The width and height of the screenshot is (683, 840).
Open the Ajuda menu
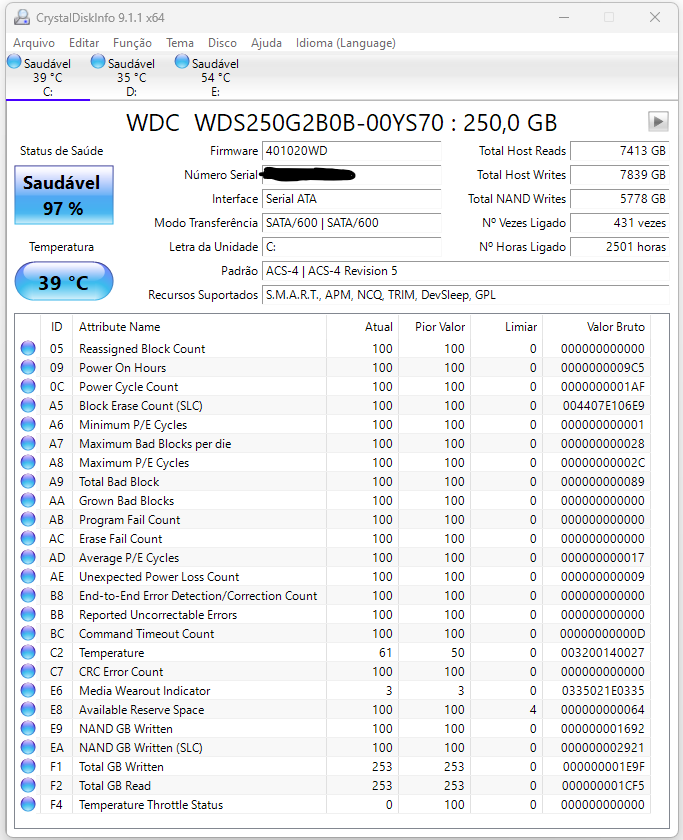tap(266, 43)
